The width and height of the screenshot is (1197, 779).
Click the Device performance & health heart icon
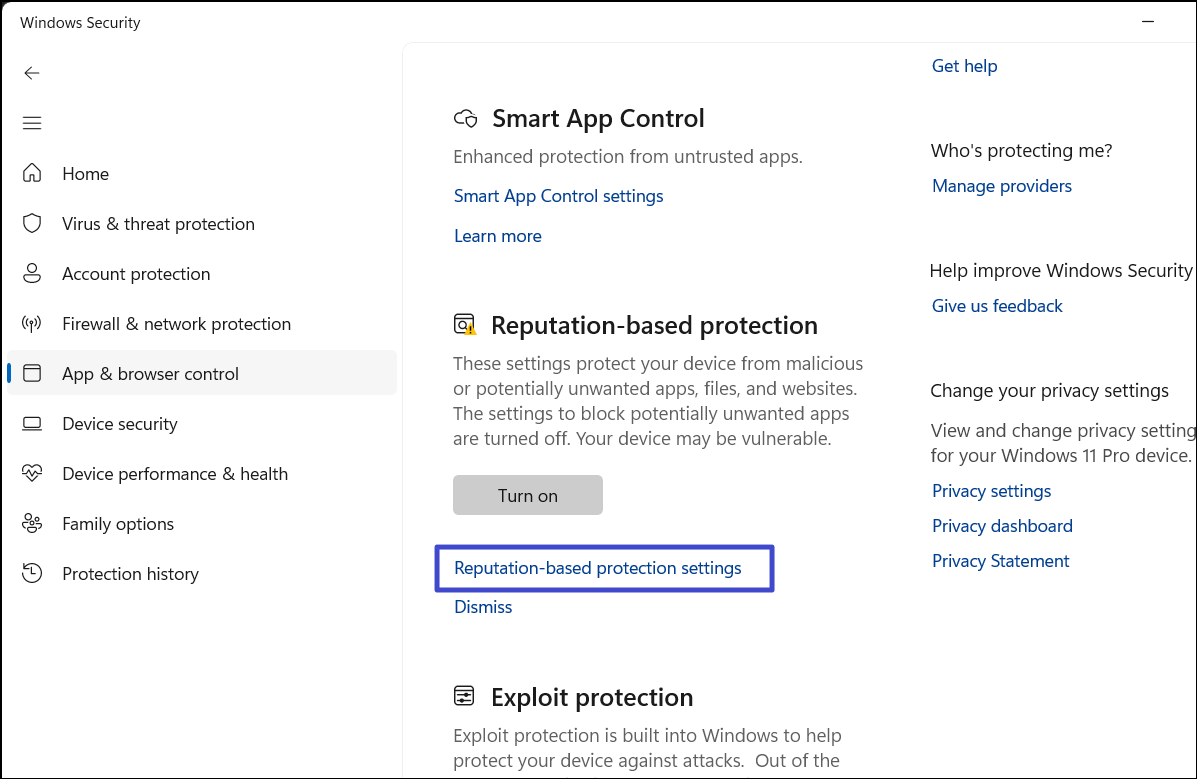point(32,473)
